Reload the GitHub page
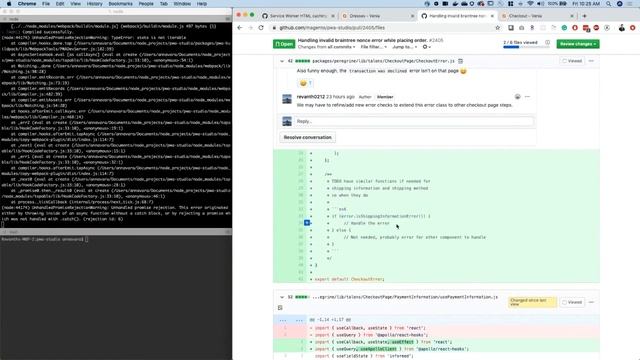Viewport: 640px width, 360px height. (x=261, y=28)
